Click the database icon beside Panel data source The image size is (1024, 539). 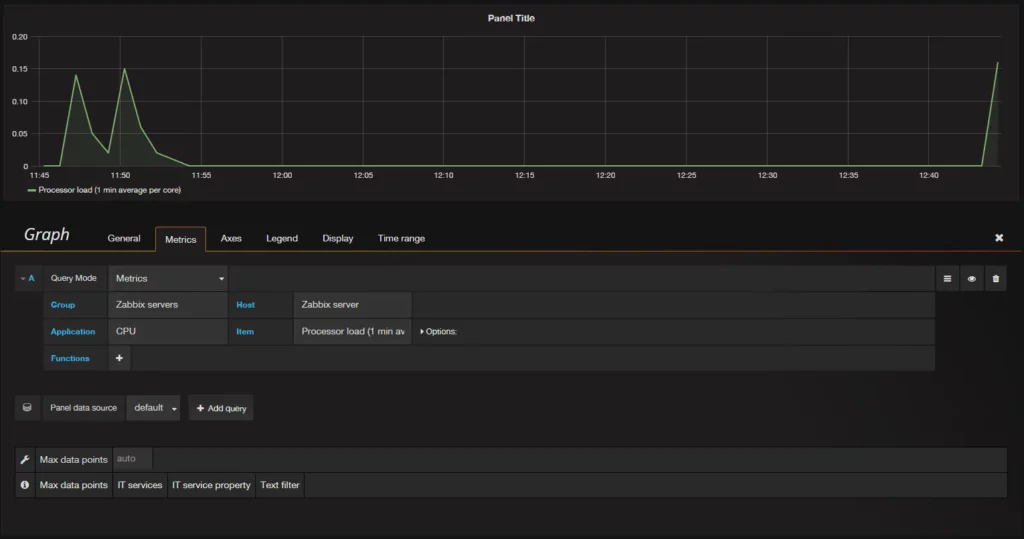tap(27, 408)
